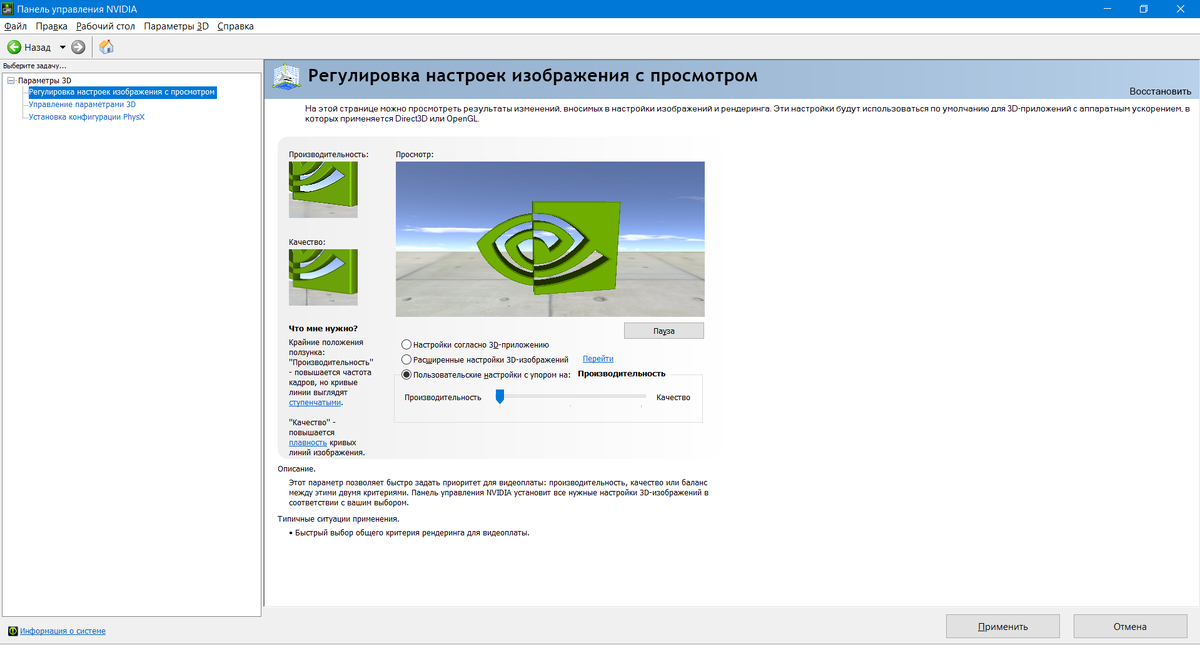Click the Отмена button
This screenshot has height=645, width=1200.
tap(1130, 627)
